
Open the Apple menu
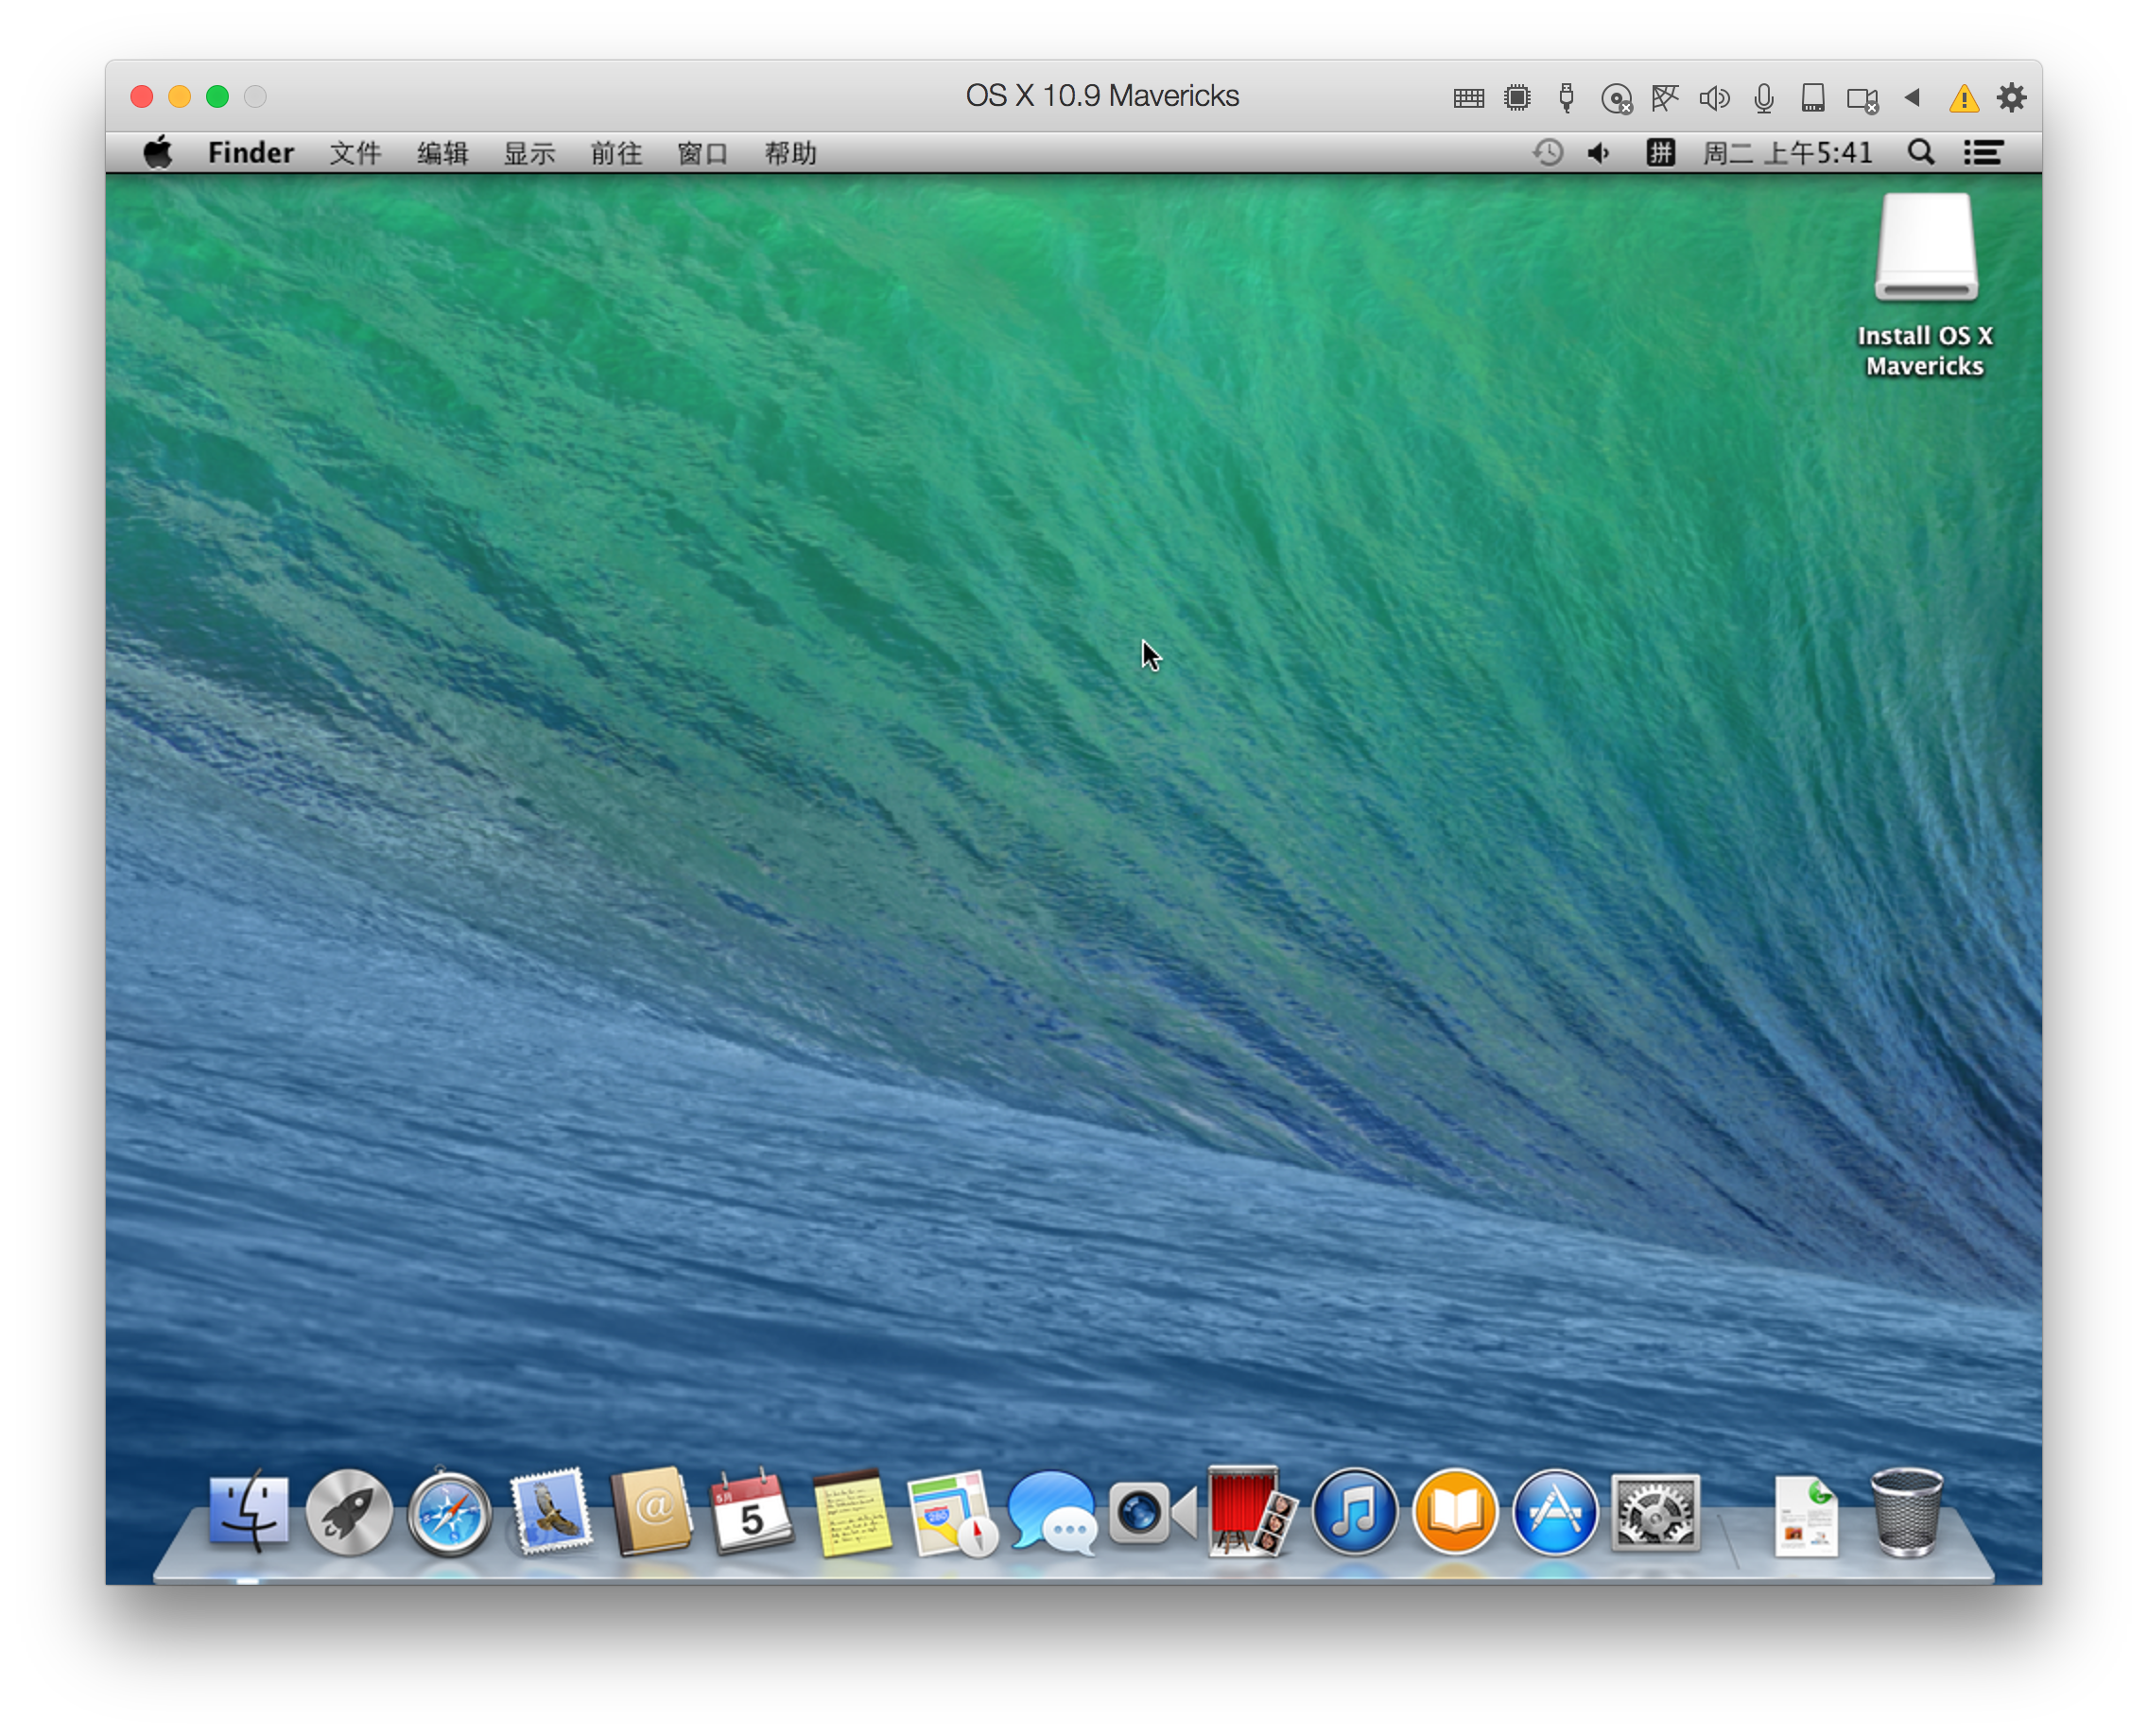coord(158,153)
